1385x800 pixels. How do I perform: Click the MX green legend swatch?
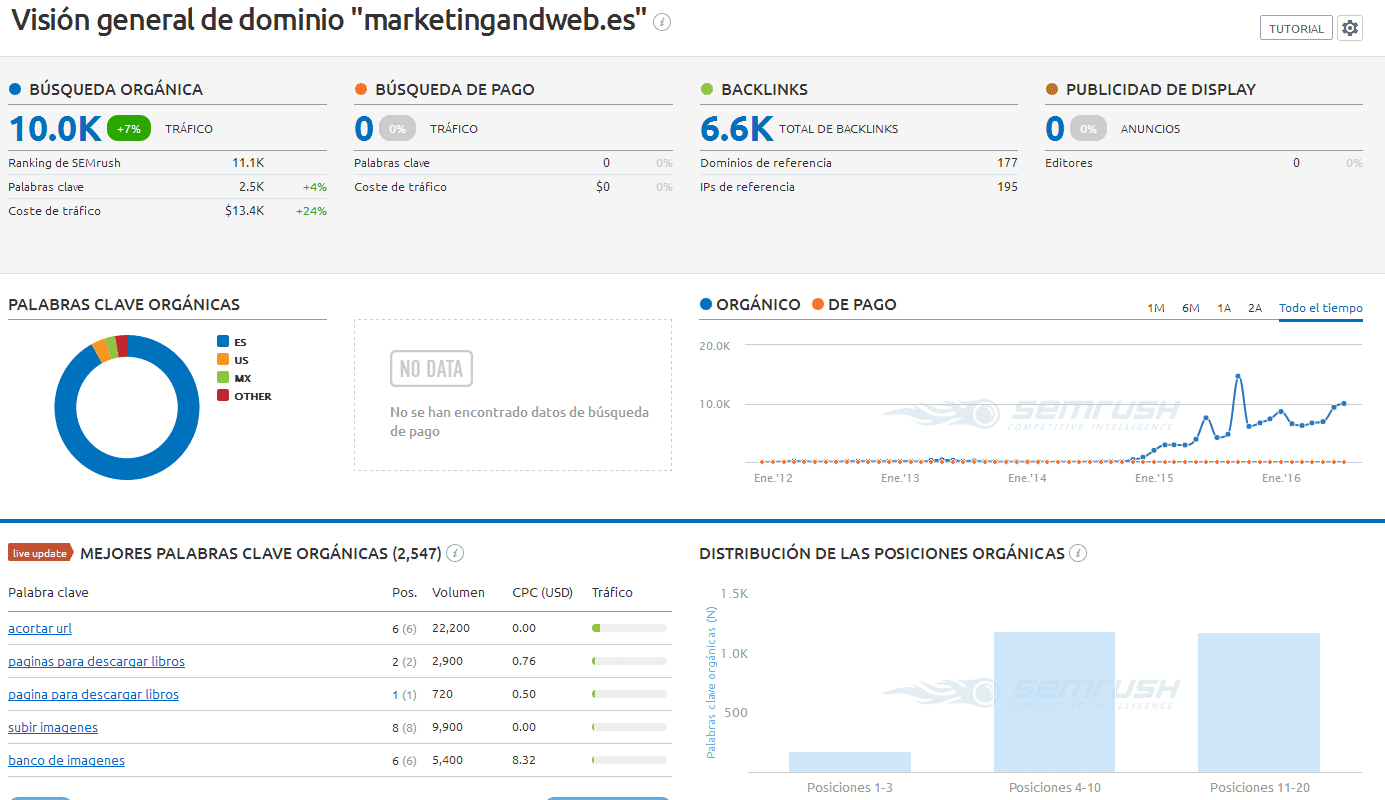click(223, 378)
